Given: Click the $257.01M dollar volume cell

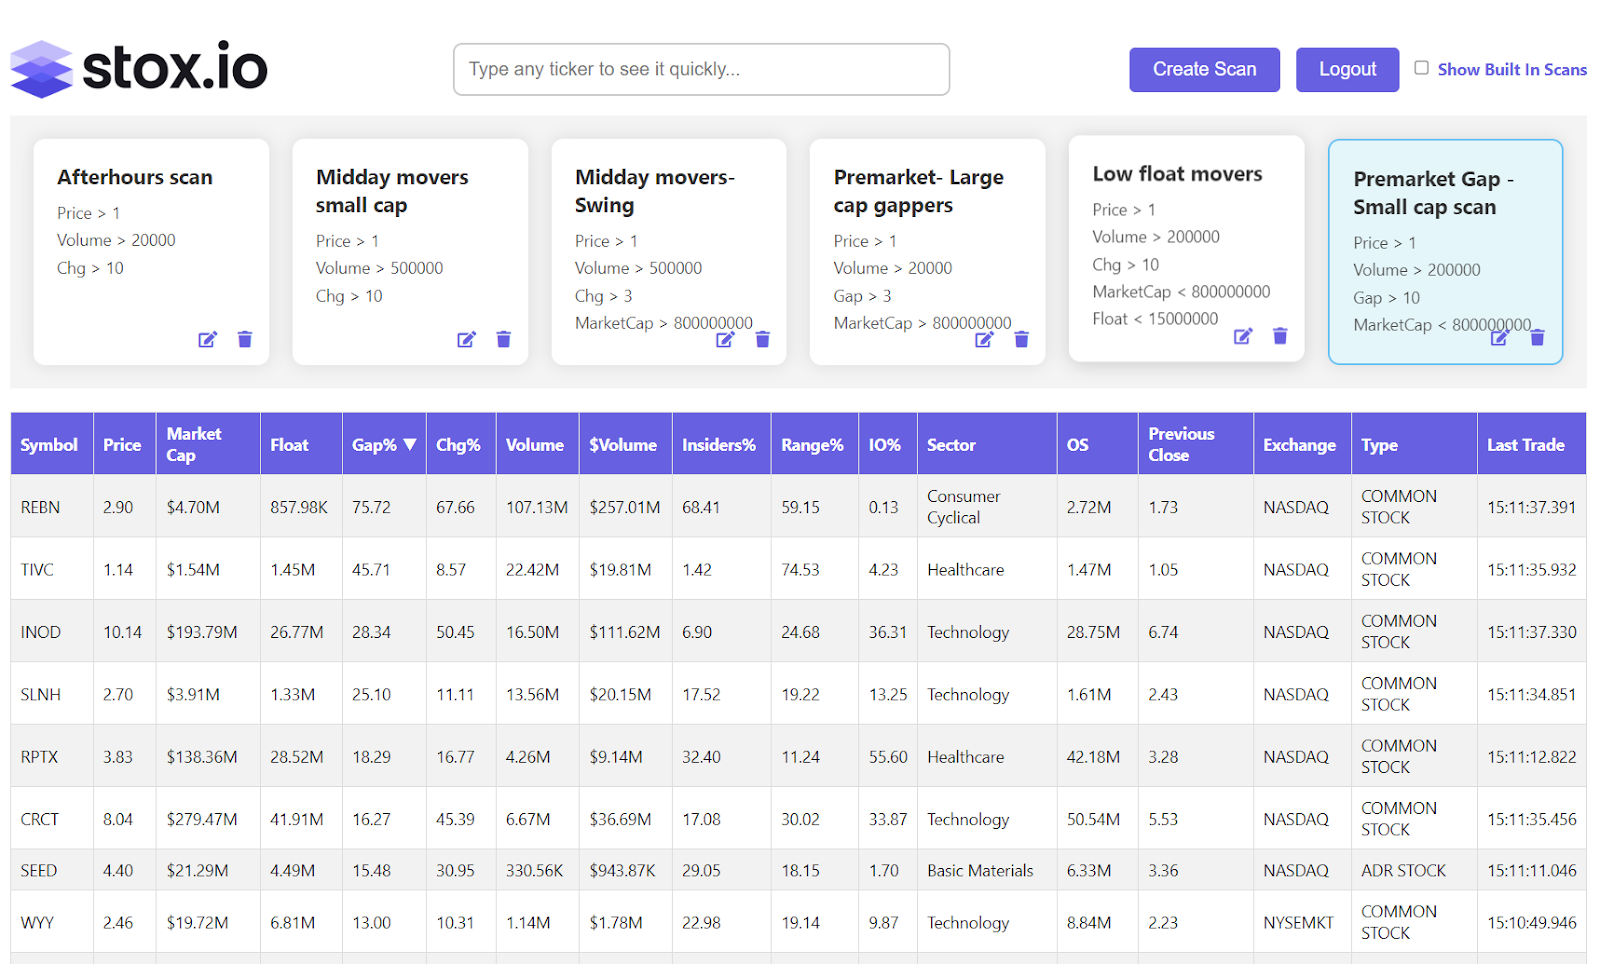Looking at the screenshot, I should [x=624, y=507].
